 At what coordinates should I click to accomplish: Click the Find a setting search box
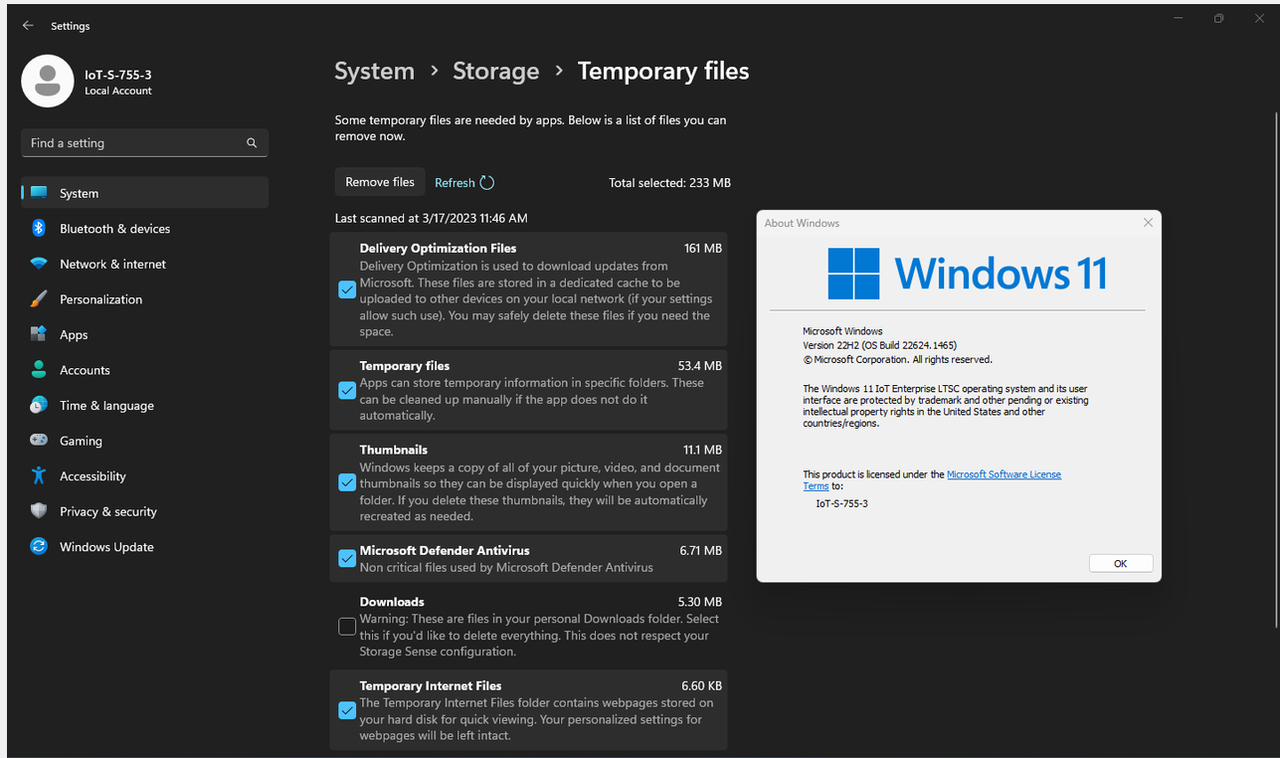tap(145, 143)
